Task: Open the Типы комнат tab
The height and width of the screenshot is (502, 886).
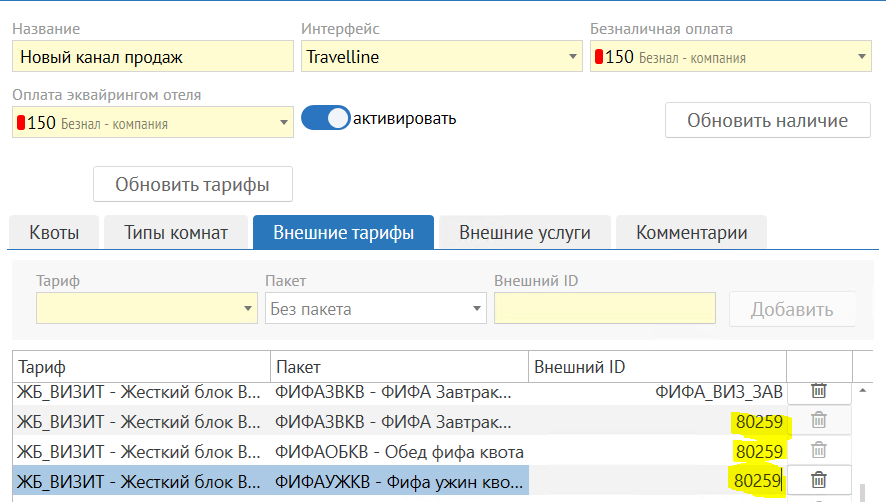Action: click(x=176, y=233)
